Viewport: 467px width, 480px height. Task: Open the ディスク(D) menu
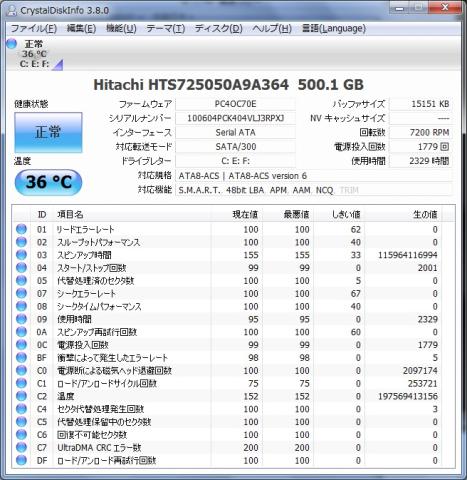click(218, 29)
